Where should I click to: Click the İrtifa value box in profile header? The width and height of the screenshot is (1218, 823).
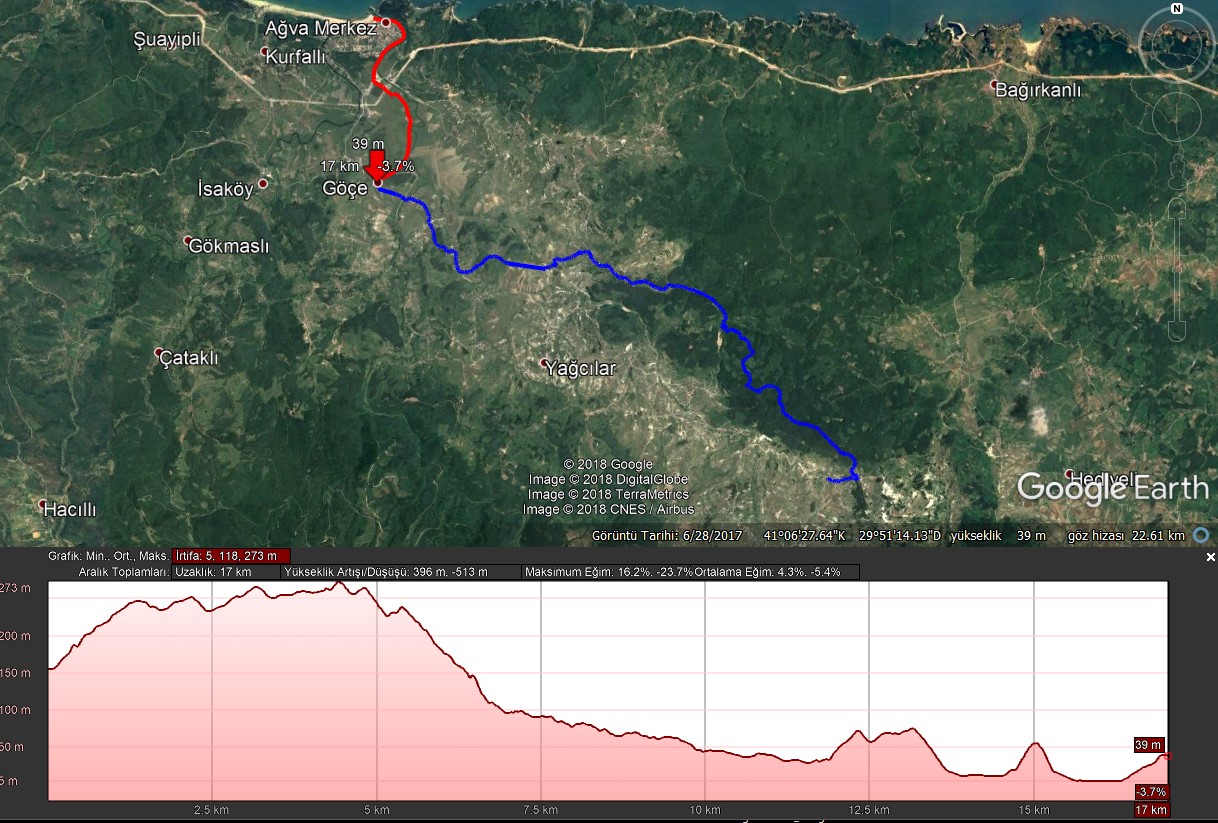(231, 556)
